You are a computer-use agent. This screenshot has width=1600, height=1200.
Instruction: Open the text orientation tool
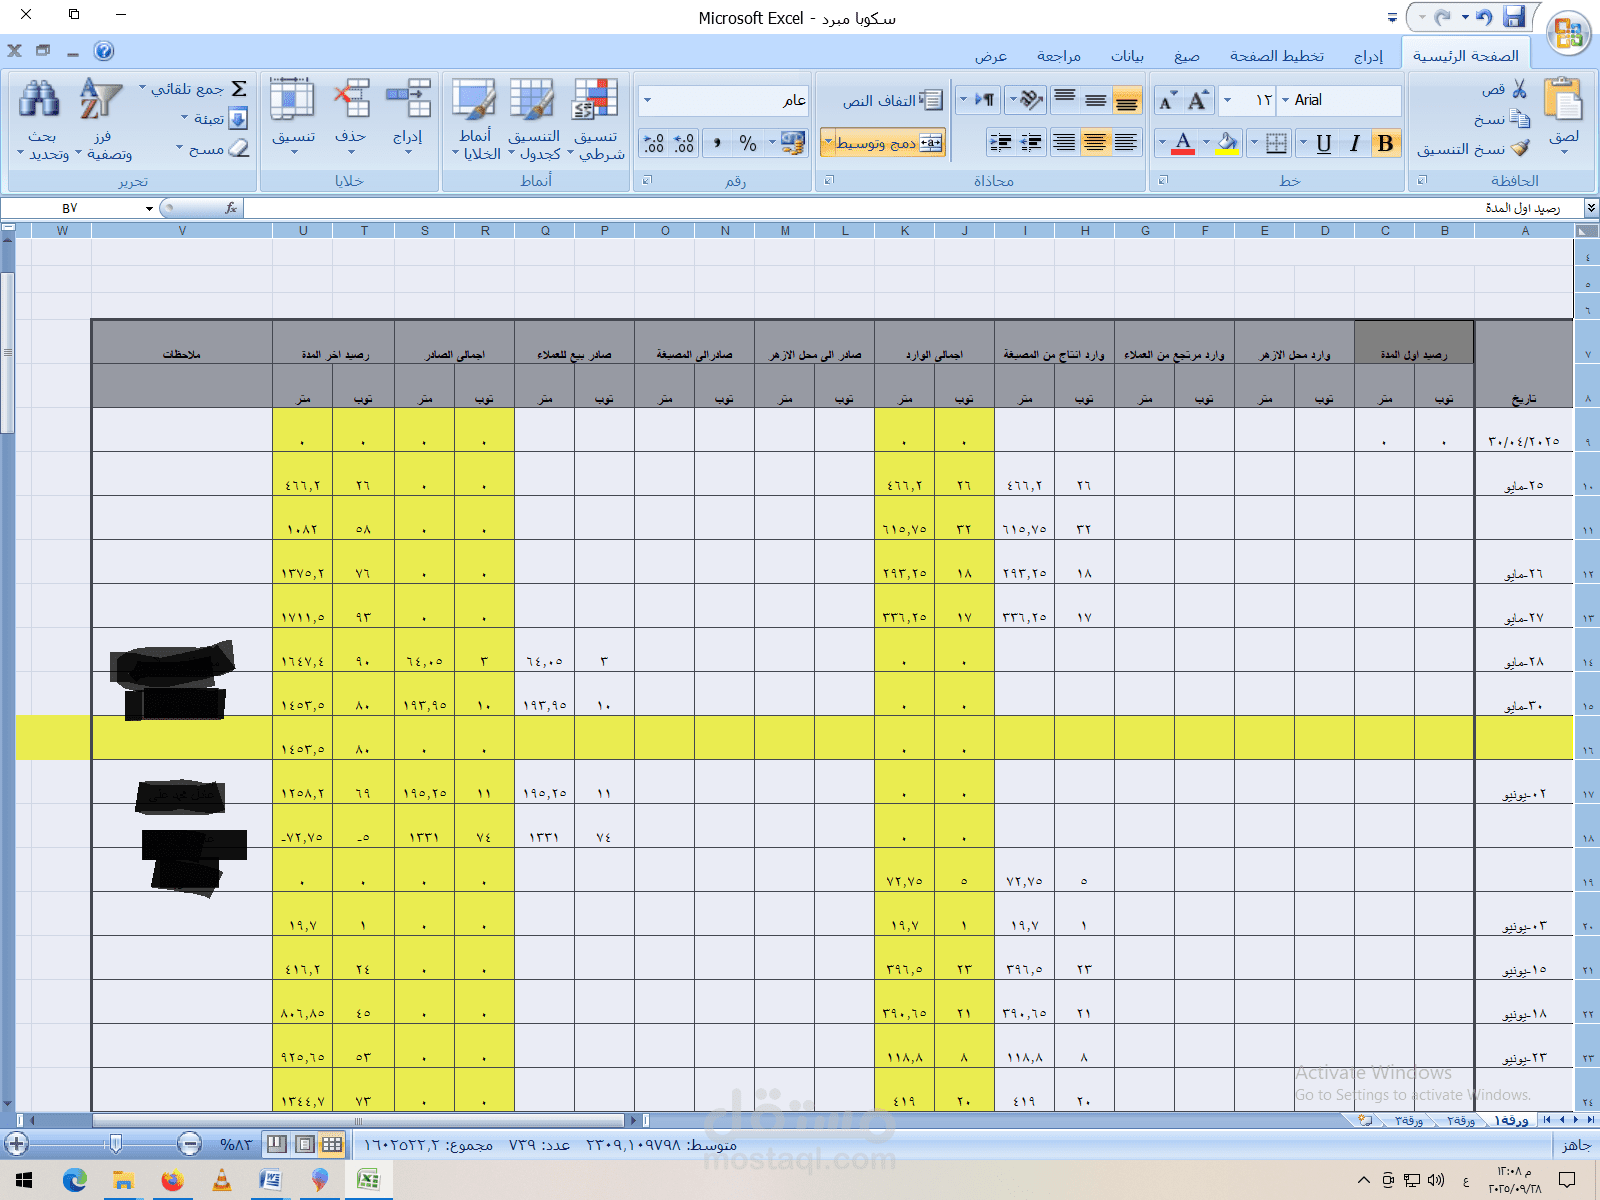[x=1031, y=99]
